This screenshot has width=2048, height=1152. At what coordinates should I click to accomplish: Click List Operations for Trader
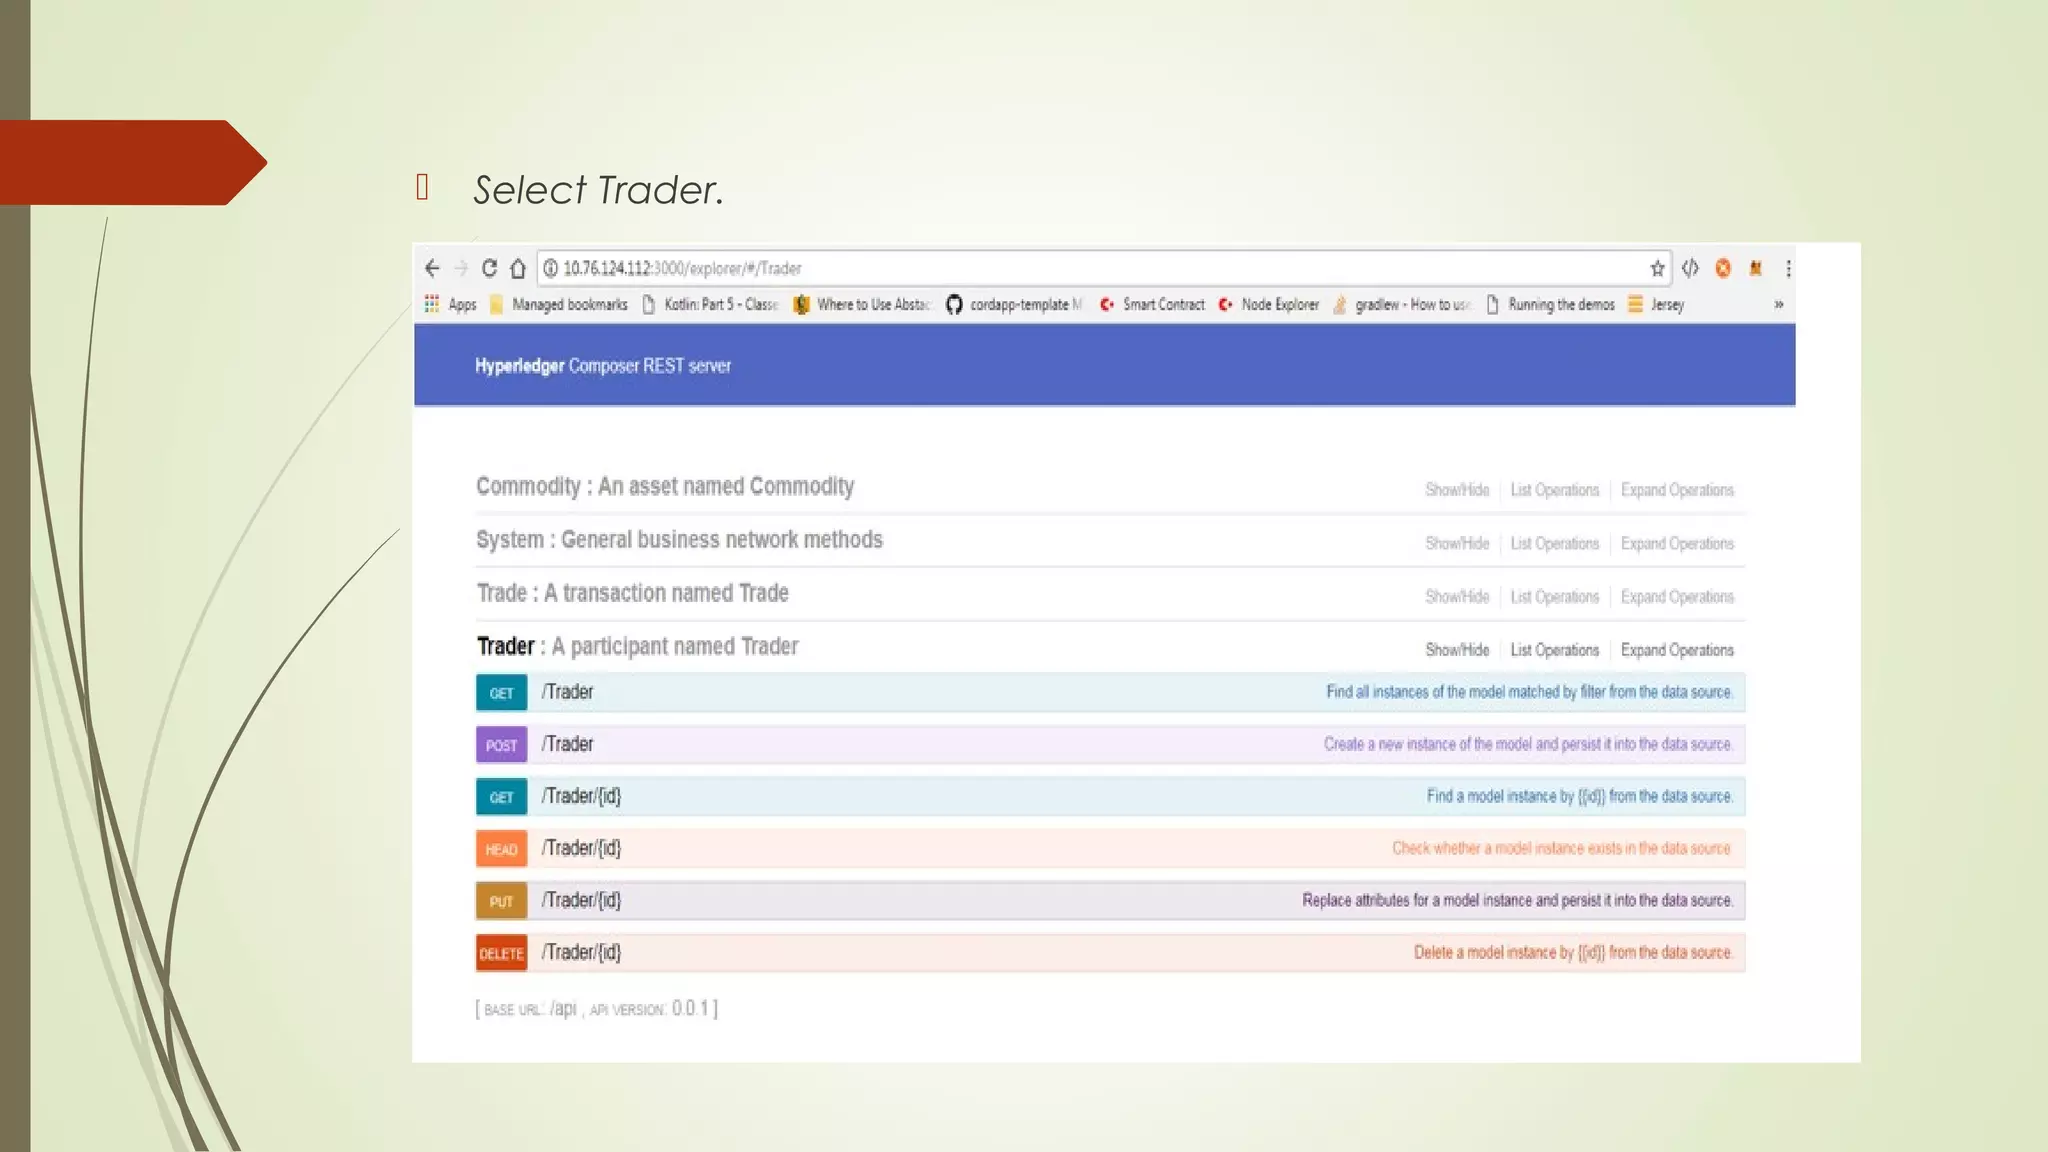tap(1555, 650)
